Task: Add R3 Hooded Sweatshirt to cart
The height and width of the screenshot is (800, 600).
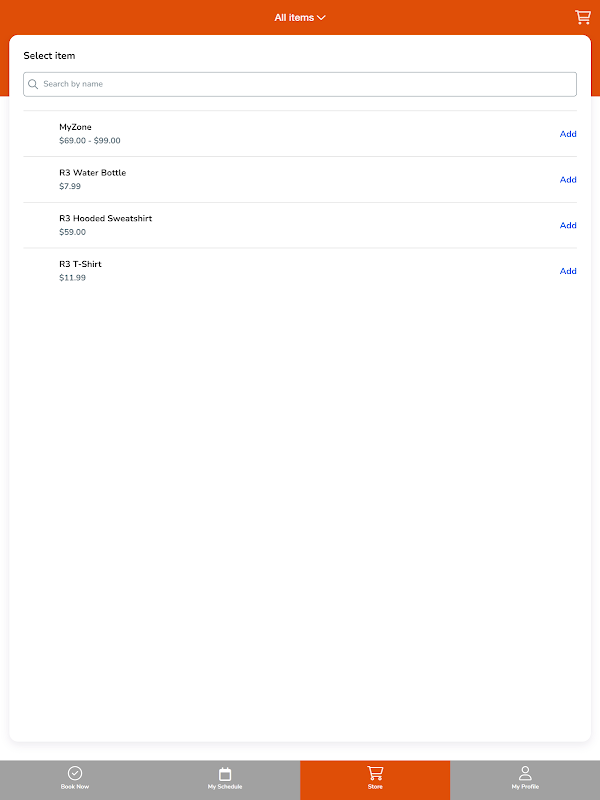Action: (x=568, y=225)
